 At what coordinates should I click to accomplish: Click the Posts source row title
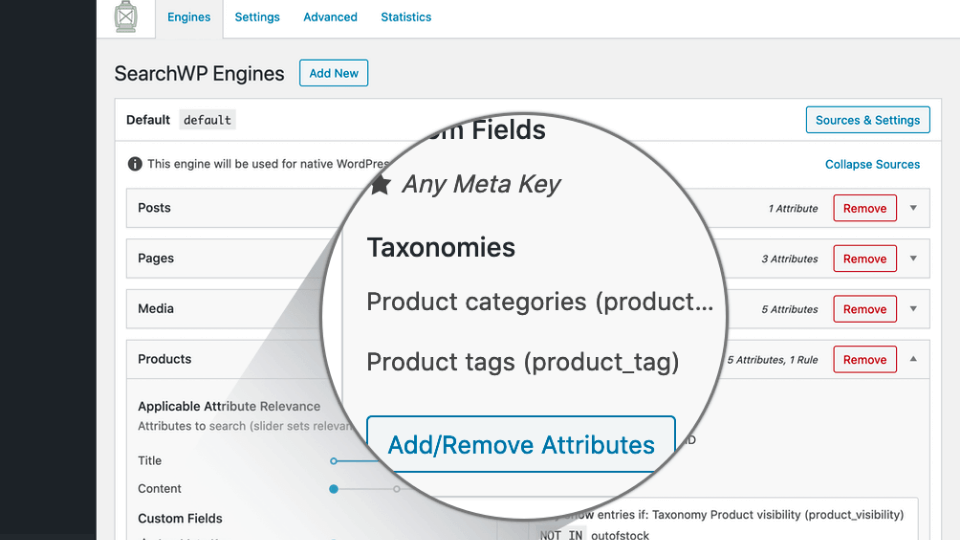(154, 208)
